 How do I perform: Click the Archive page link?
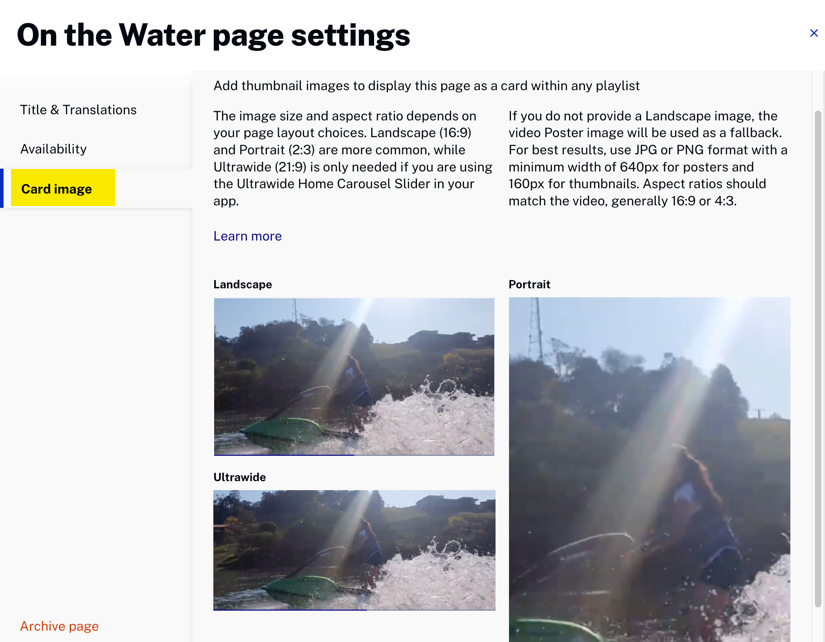pos(59,626)
